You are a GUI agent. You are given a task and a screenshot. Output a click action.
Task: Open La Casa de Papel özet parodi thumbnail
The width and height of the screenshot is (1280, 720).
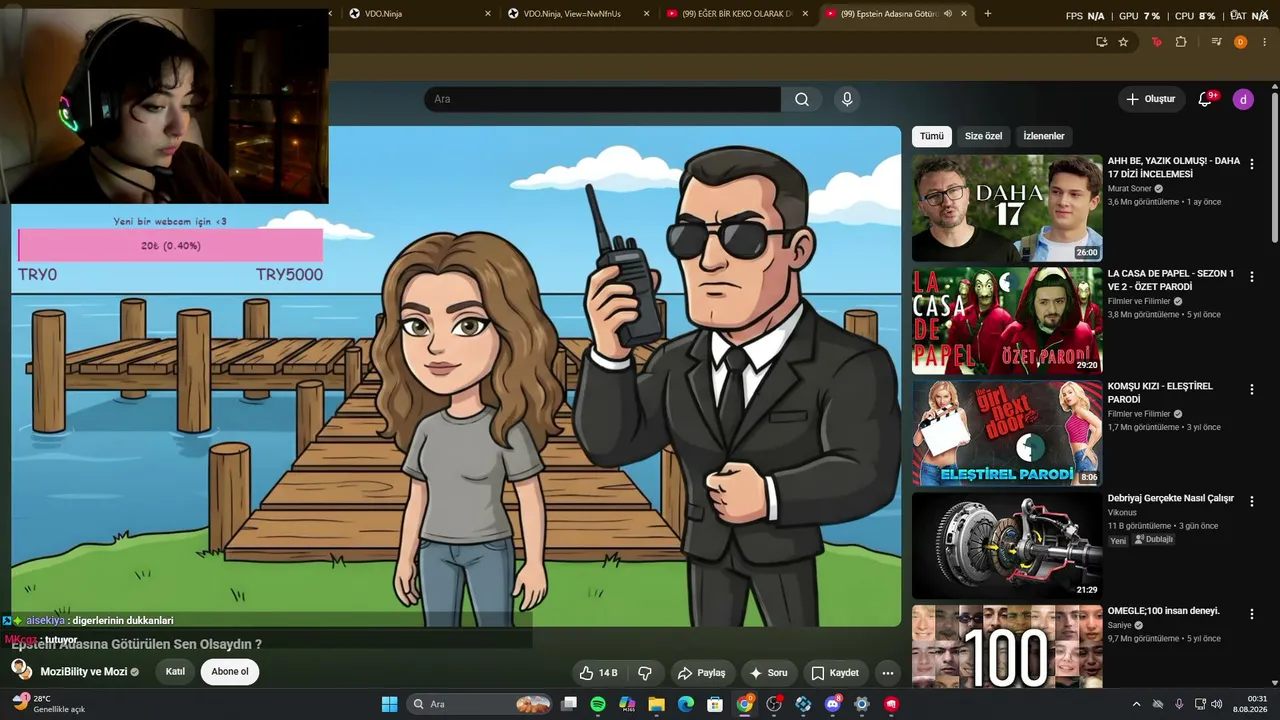(x=1007, y=321)
